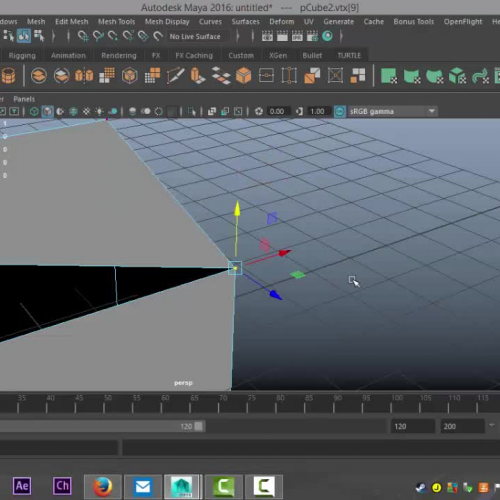
Task: Make the selected object live (magnet icon)
Action: click(158, 36)
